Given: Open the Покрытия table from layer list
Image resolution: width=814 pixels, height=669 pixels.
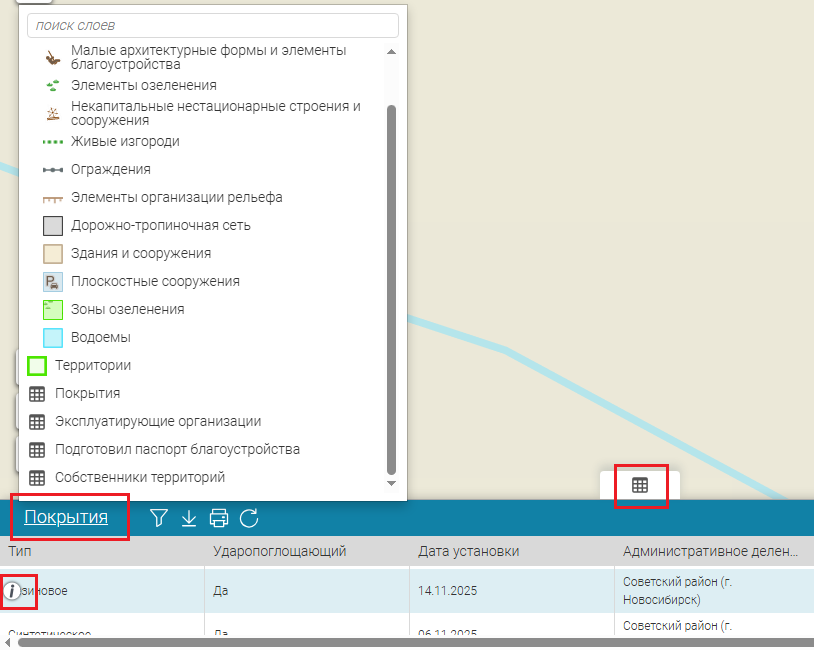Looking at the screenshot, I should 87,394.
